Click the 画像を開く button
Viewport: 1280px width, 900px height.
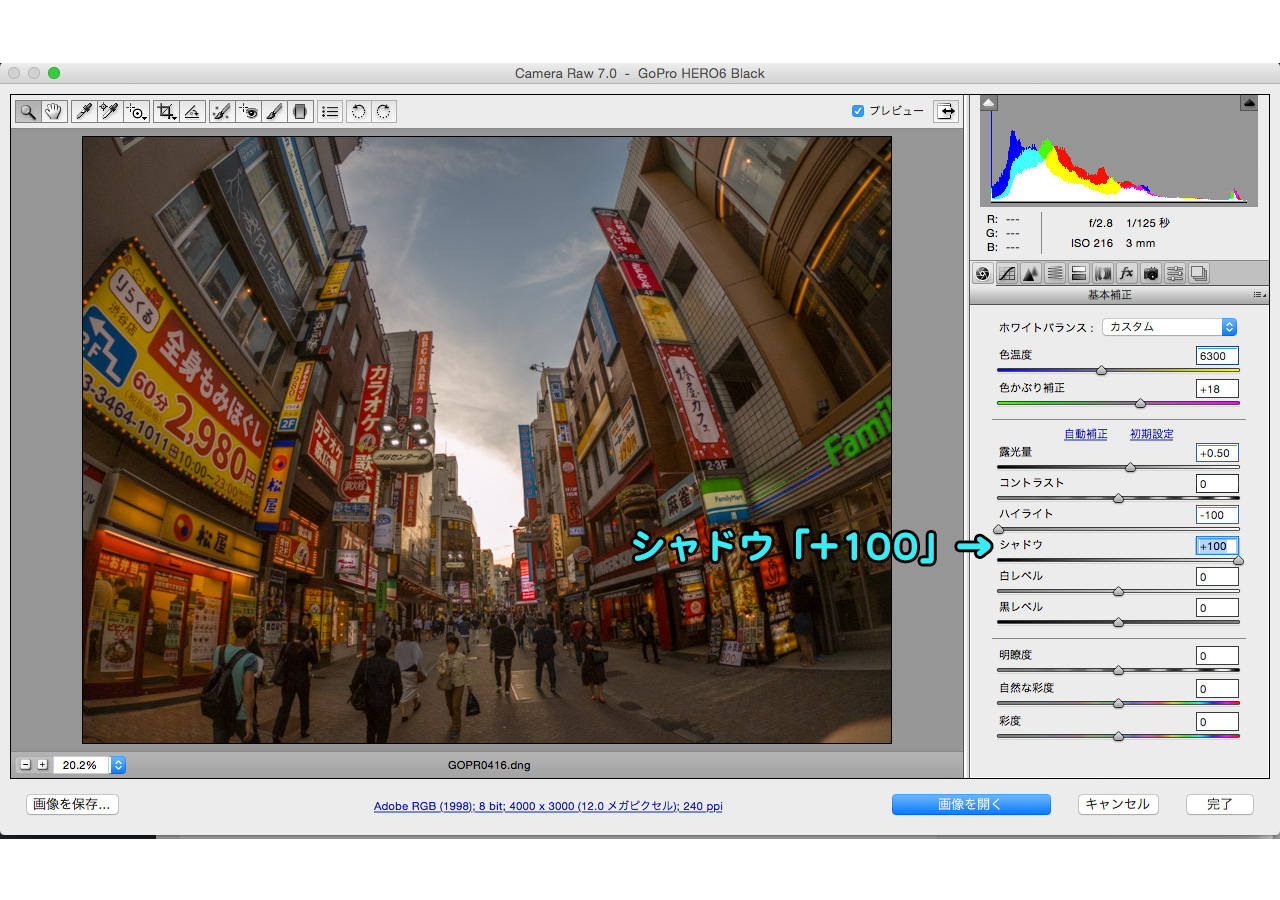click(x=970, y=804)
